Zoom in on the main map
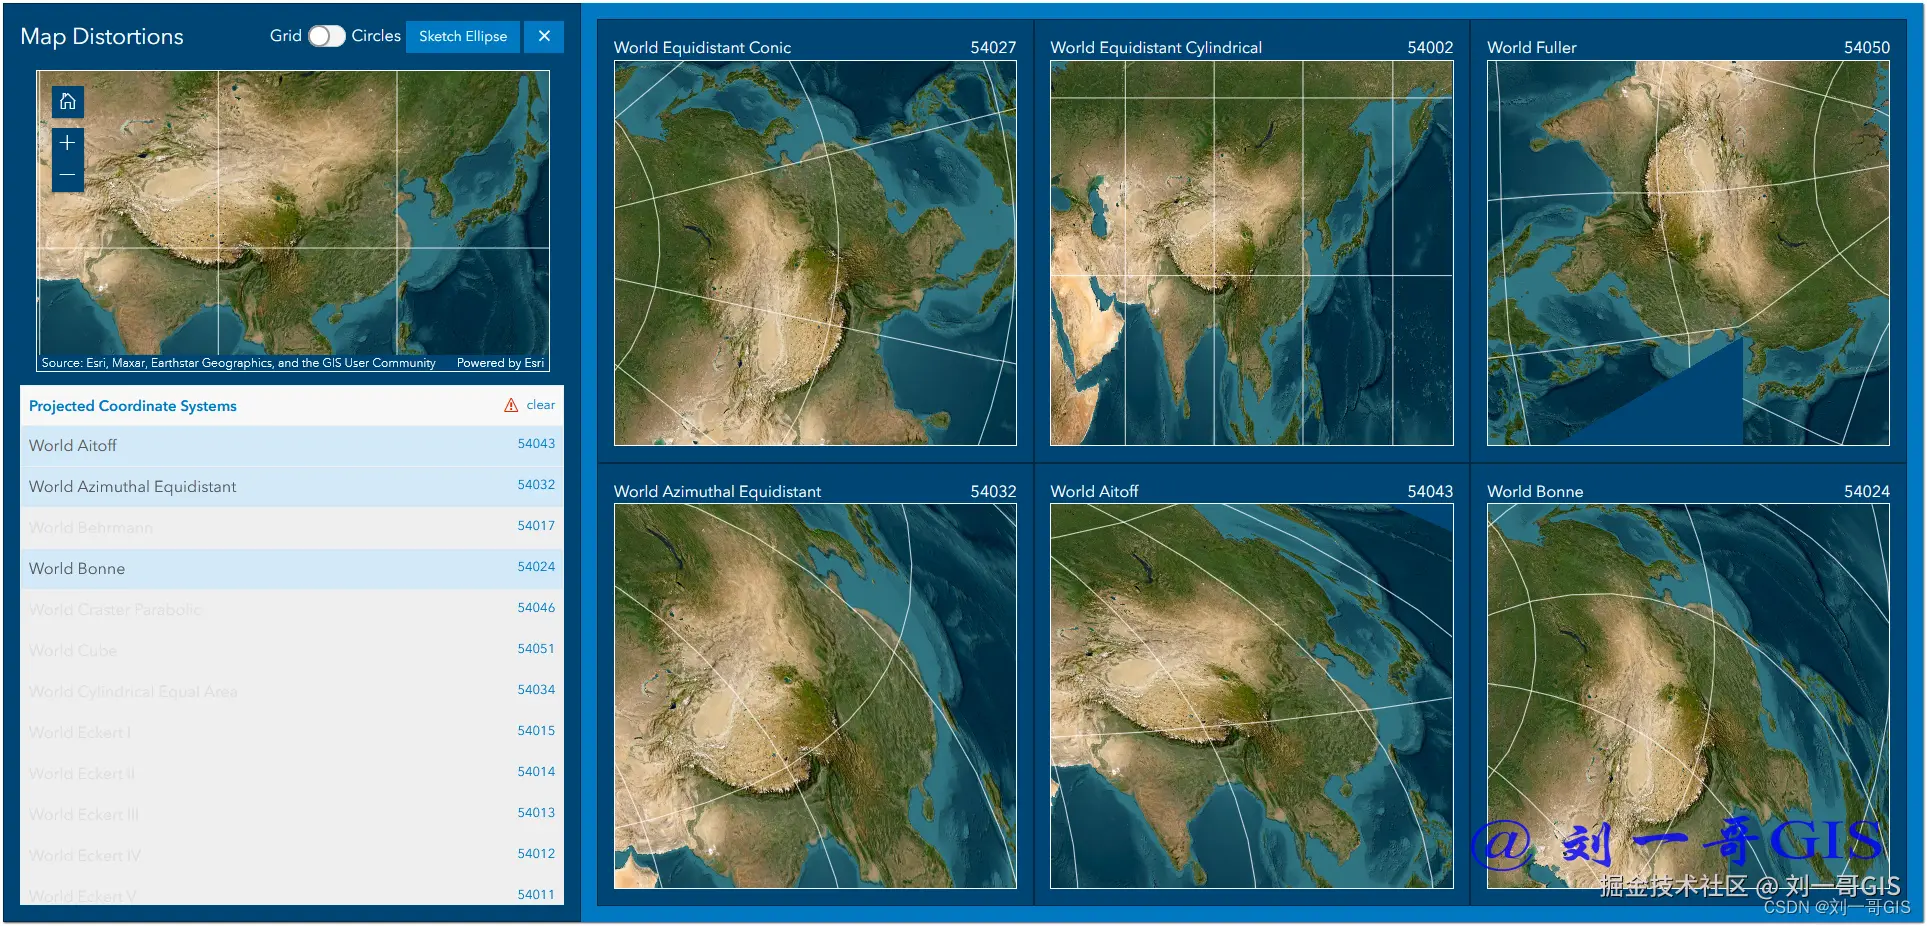 coord(68,143)
